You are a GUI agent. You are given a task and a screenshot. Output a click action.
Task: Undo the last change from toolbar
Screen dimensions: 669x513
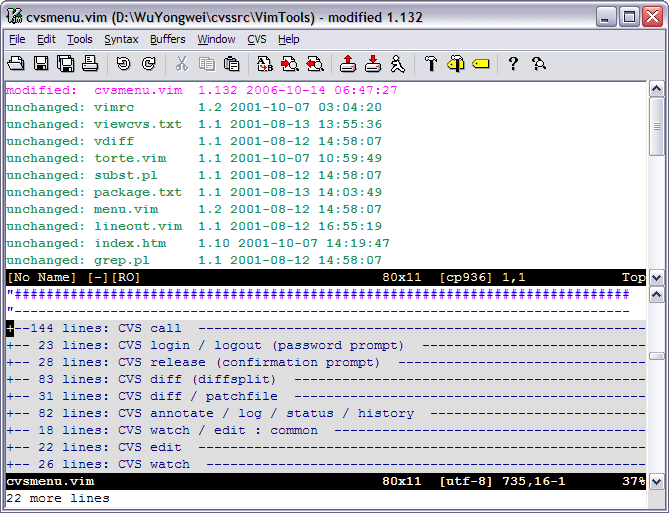[123, 64]
